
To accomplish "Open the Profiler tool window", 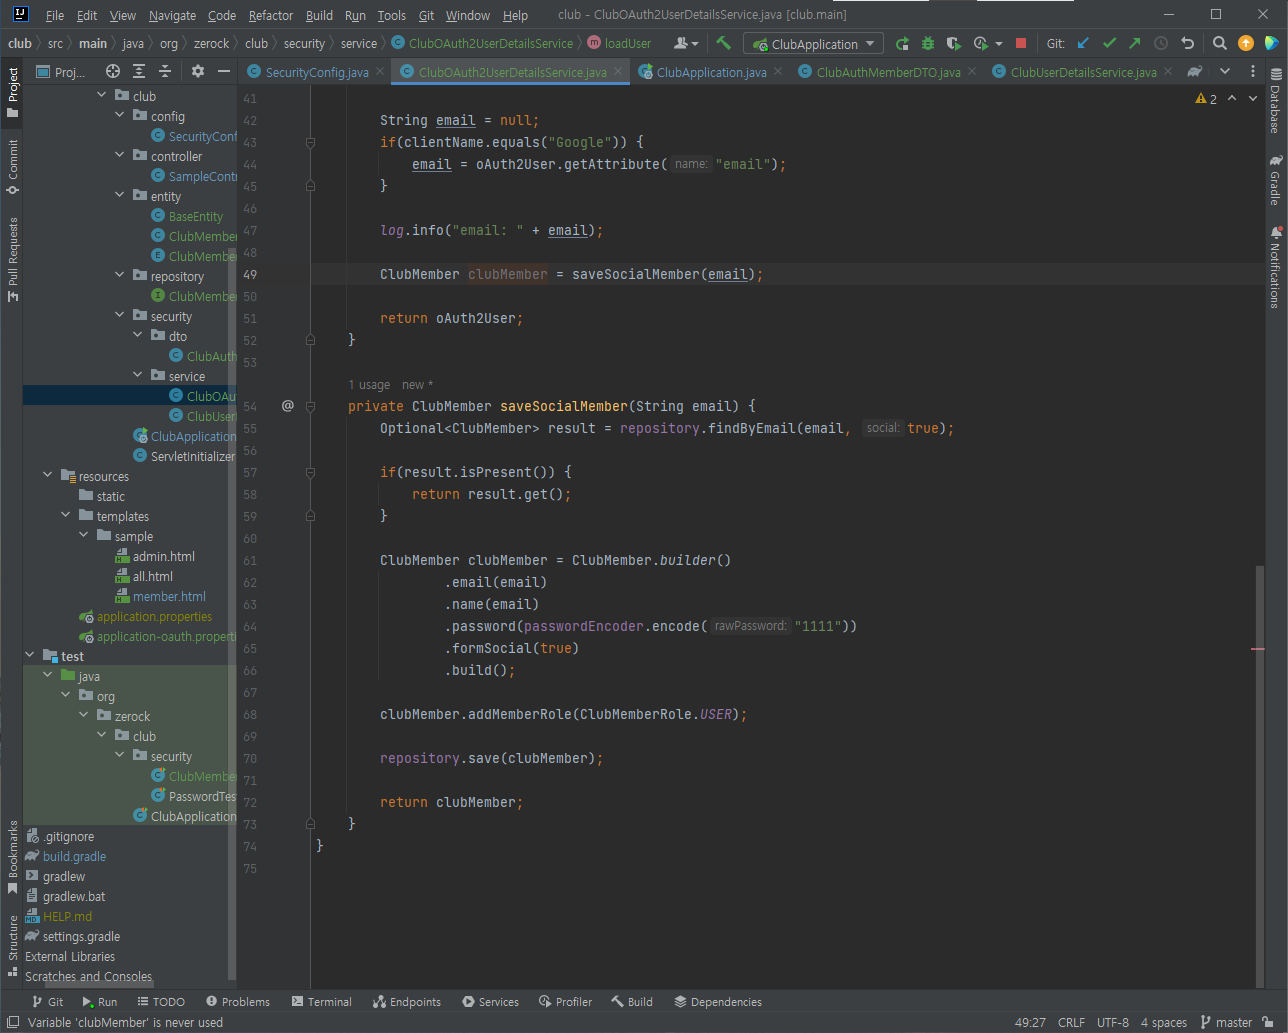I will coord(565,1001).
